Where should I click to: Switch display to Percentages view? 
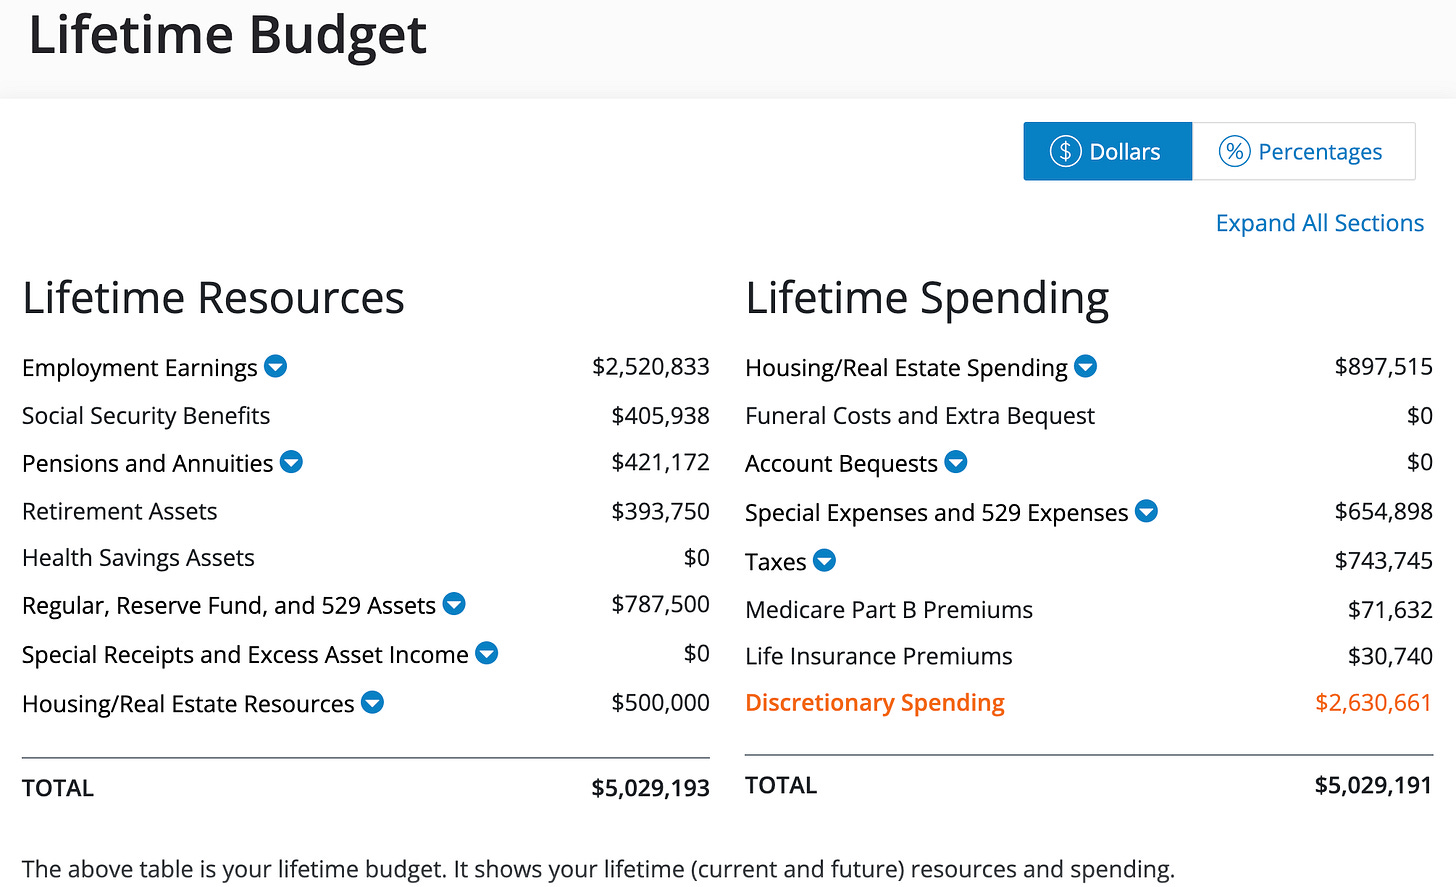[1303, 151]
